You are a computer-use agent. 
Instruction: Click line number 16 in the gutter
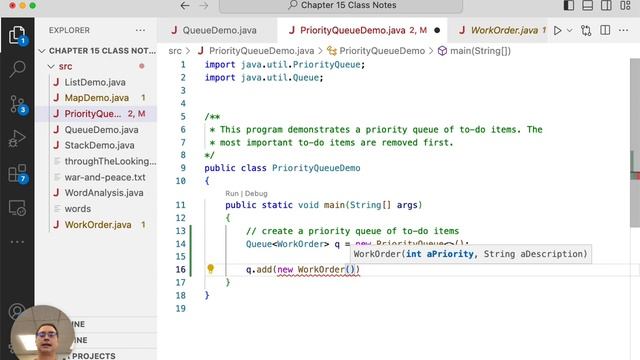(181, 269)
